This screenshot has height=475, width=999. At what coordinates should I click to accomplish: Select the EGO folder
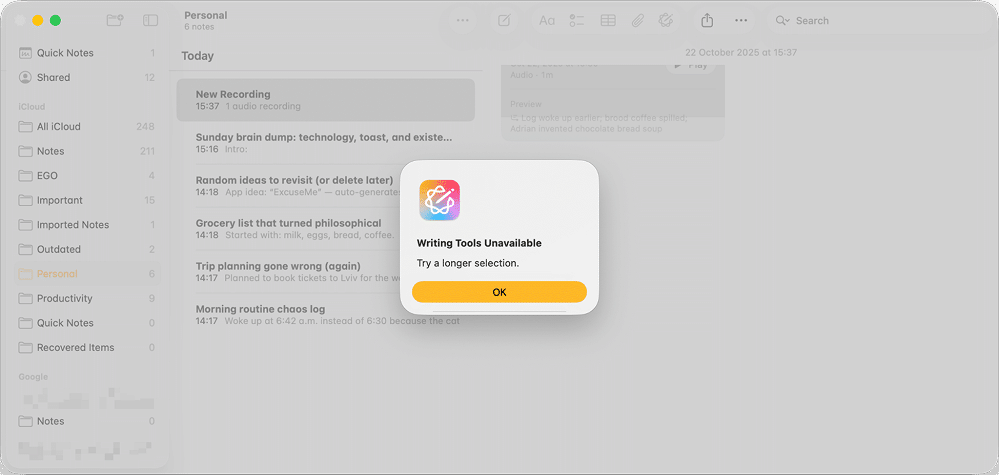point(87,176)
